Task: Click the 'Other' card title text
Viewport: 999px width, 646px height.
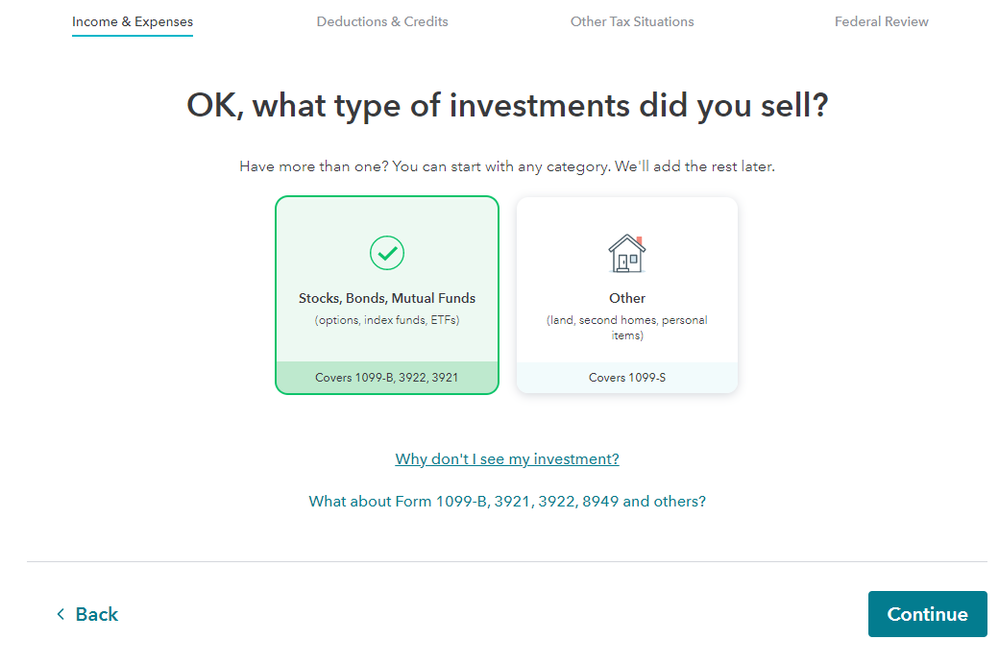Action: pos(627,298)
